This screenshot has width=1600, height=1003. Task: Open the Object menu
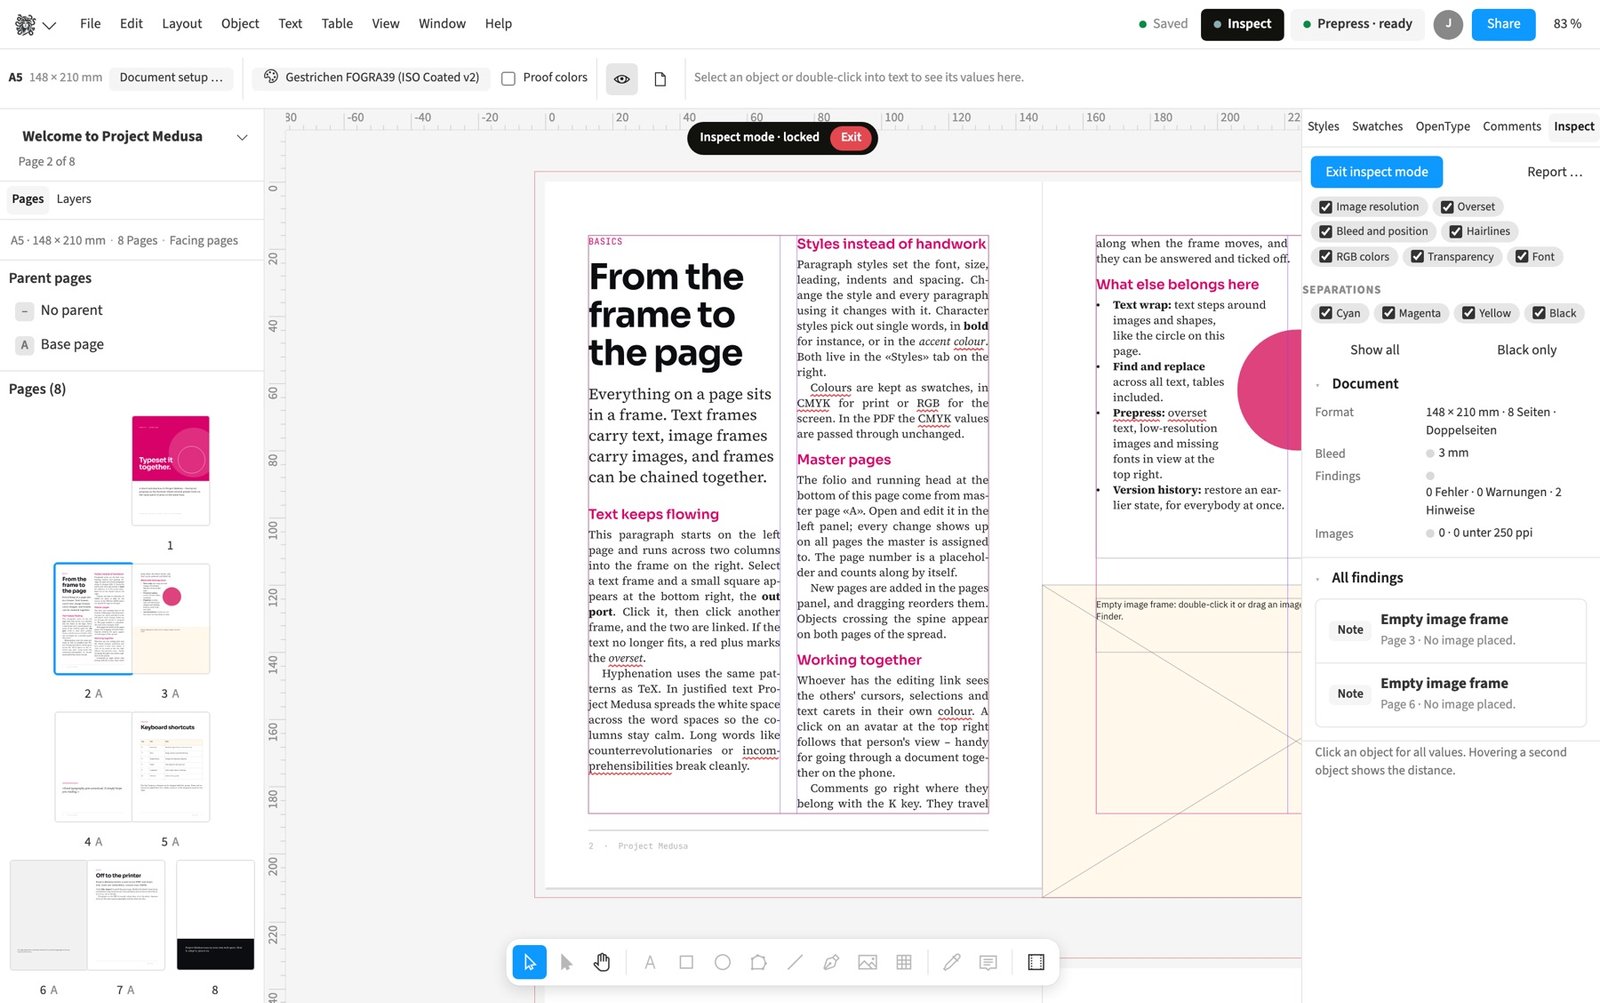[x=240, y=24]
